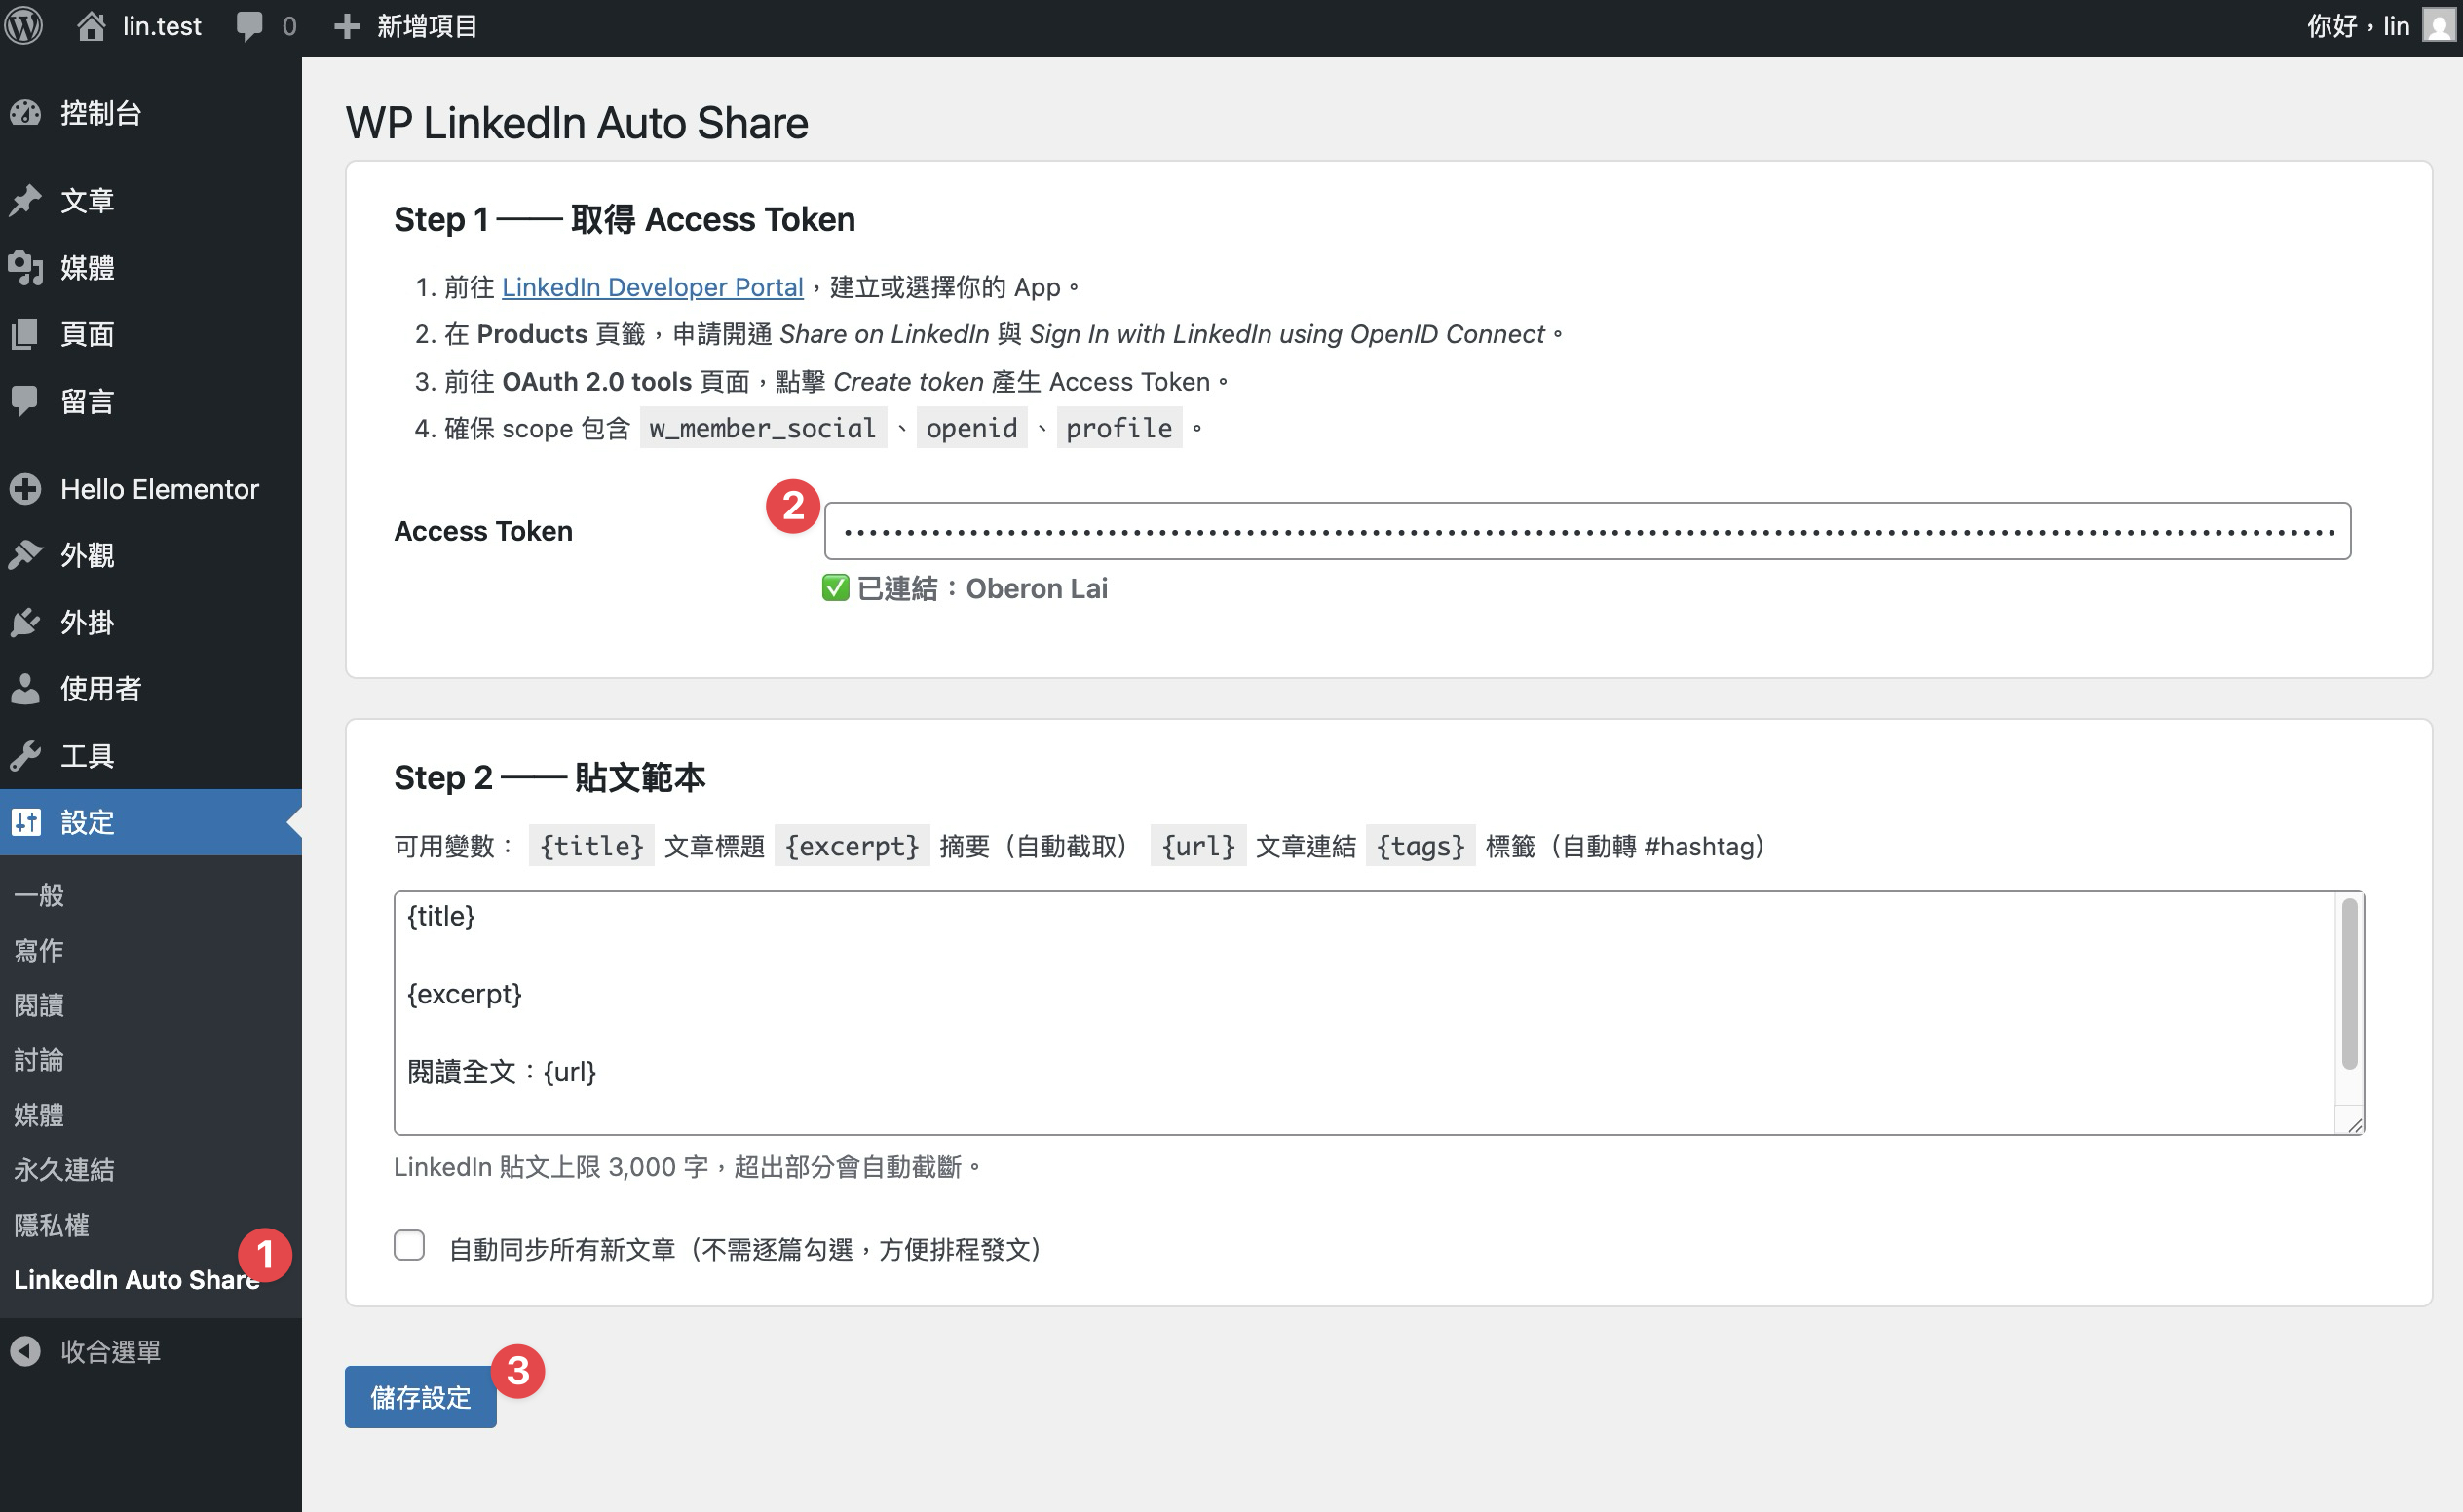The image size is (2463, 1512).
Task: Save settings with 儲存設定 button
Action: pos(420,1399)
